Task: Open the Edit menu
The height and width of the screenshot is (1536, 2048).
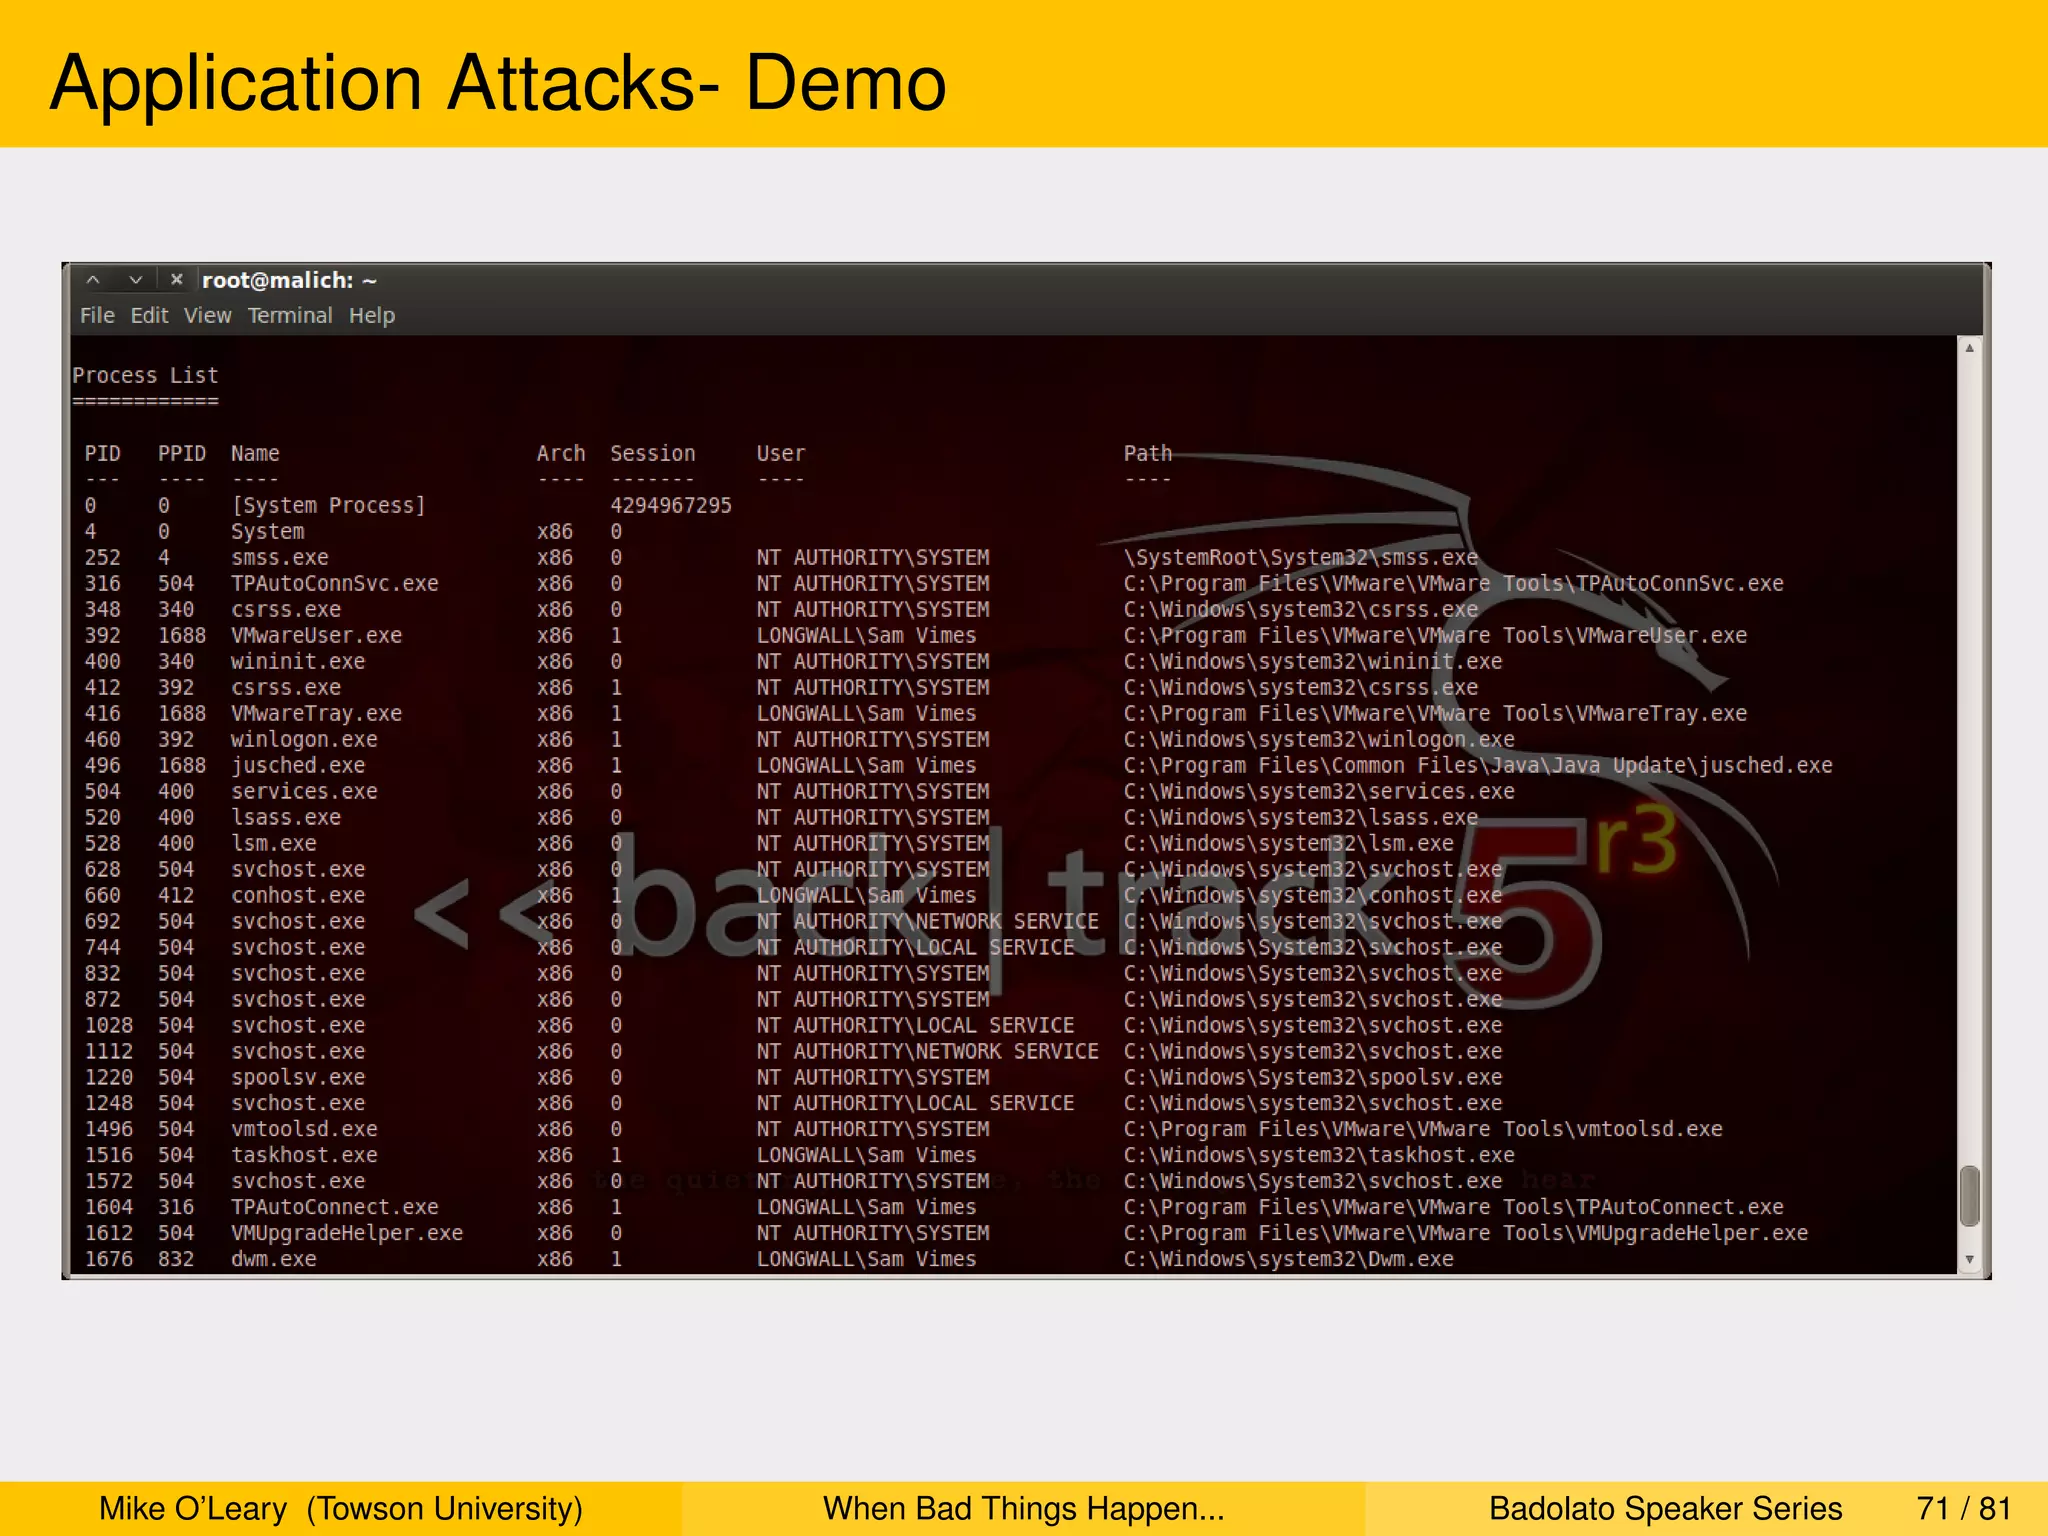Action: coord(149,316)
